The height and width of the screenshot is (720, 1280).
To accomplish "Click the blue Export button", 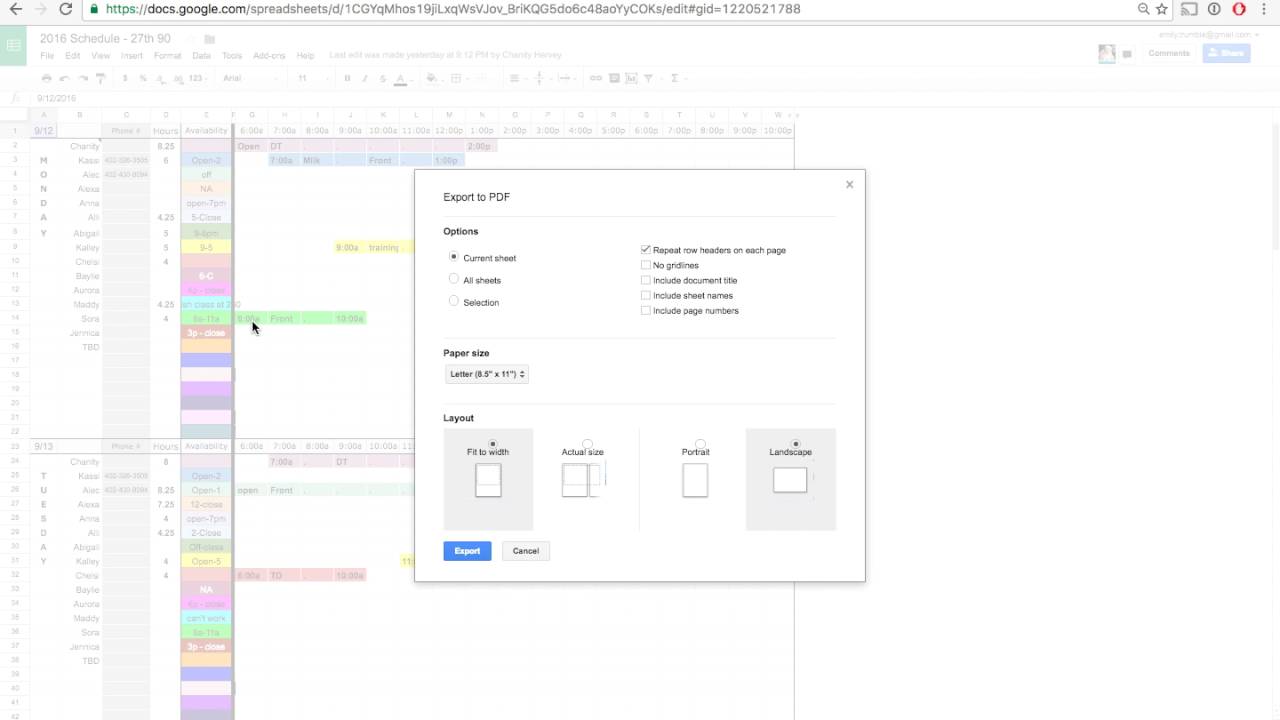I will coord(467,551).
